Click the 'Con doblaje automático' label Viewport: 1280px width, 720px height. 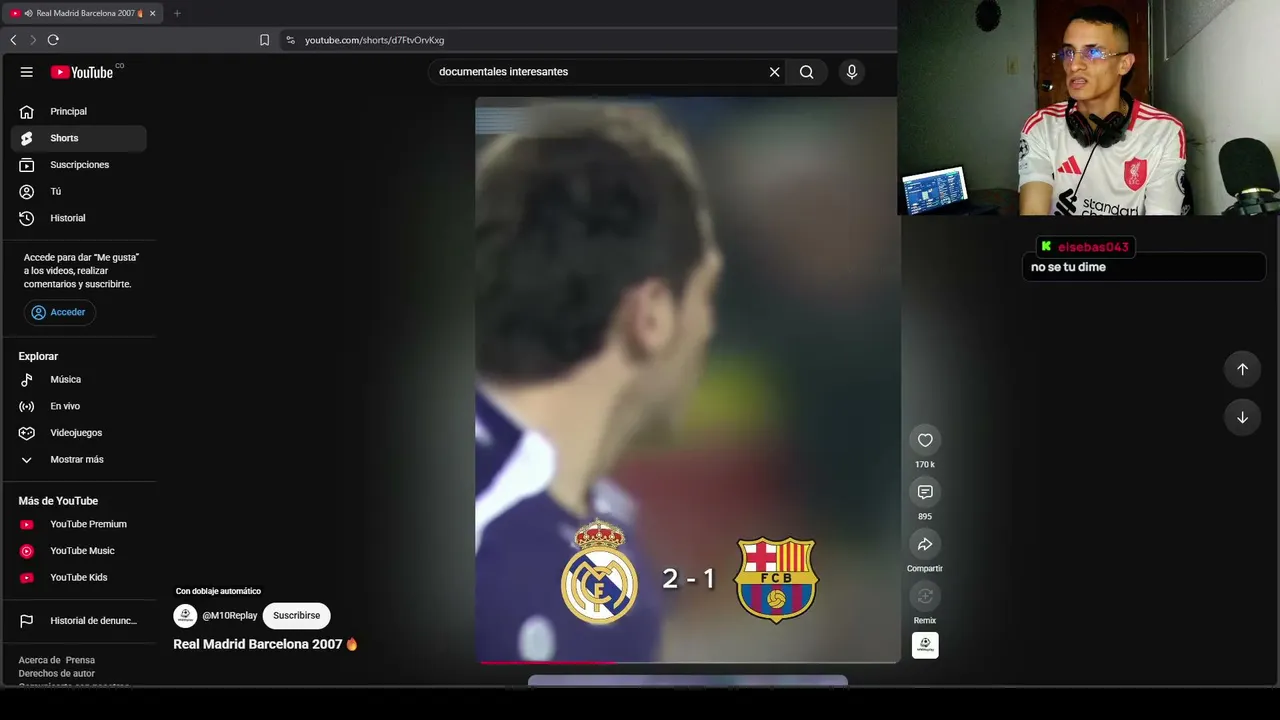[x=218, y=591]
